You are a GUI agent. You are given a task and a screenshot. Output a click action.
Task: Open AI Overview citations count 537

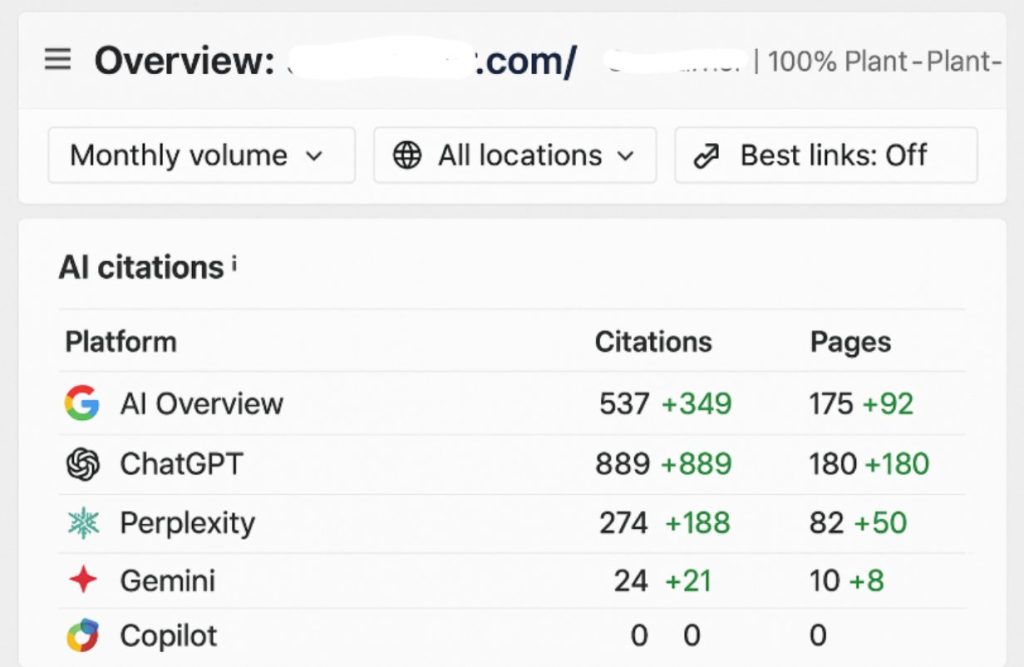click(x=624, y=404)
